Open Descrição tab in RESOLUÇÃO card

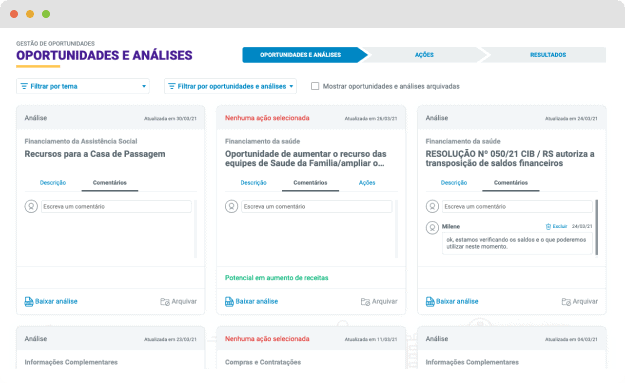pyautogui.click(x=454, y=183)
